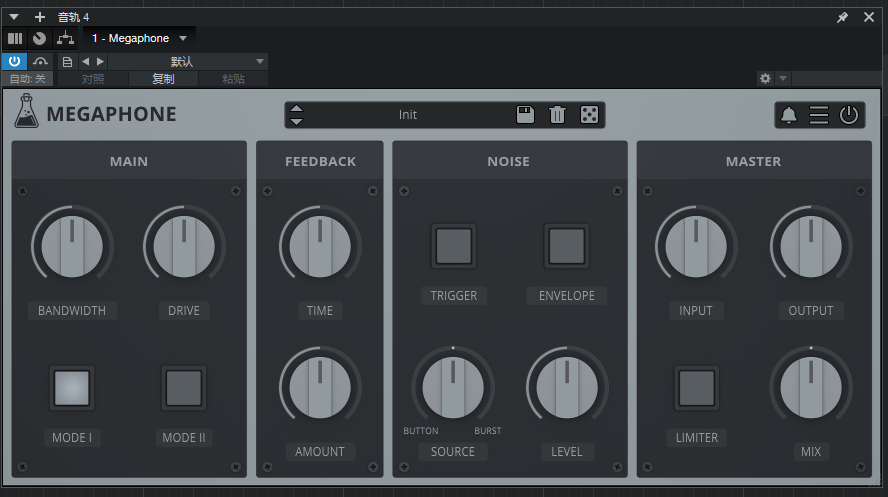
Task: Click the MASTER section header
Action: click(x=754, y=161)
